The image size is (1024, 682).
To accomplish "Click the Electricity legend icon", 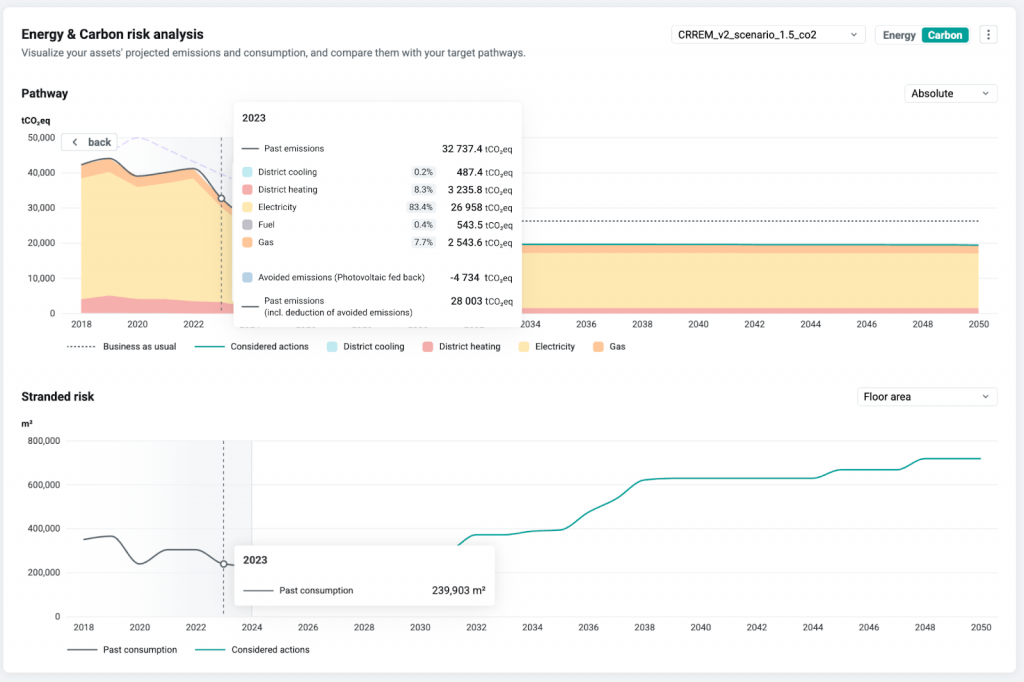I will (x=523, y=347).
